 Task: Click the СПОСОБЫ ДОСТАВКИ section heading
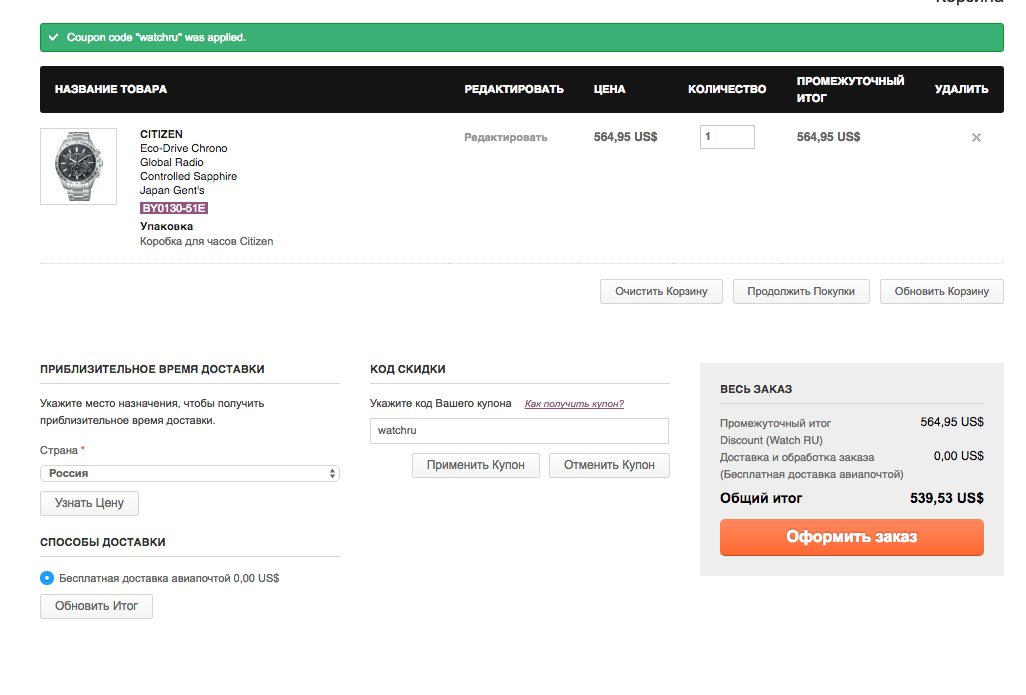pos(103,542)
